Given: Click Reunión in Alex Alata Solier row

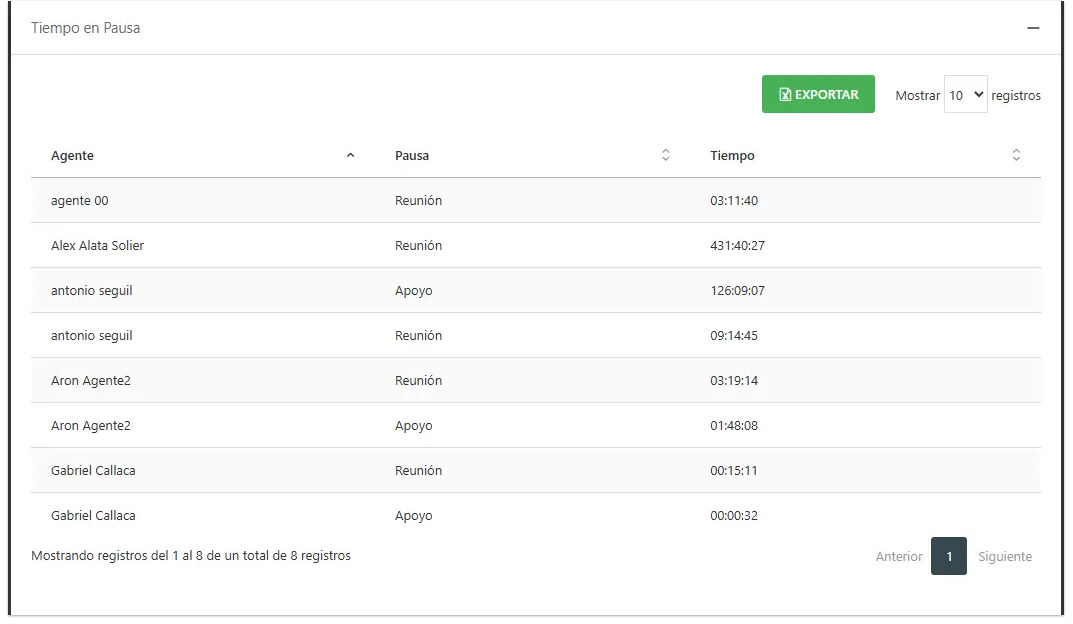Looking at the screenshot, I should tap(418, 246).
